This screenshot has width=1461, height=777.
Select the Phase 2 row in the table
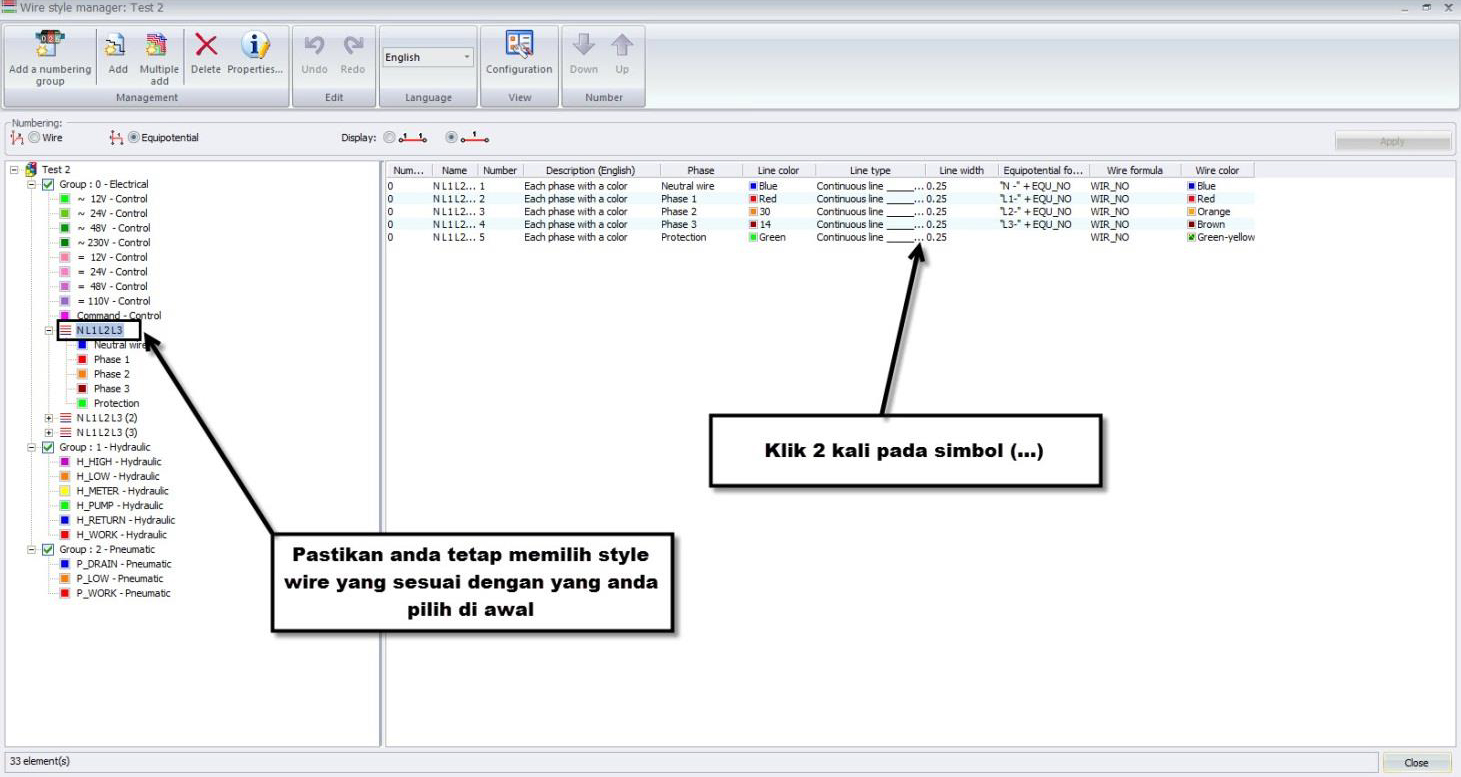(x=600, y=211)
